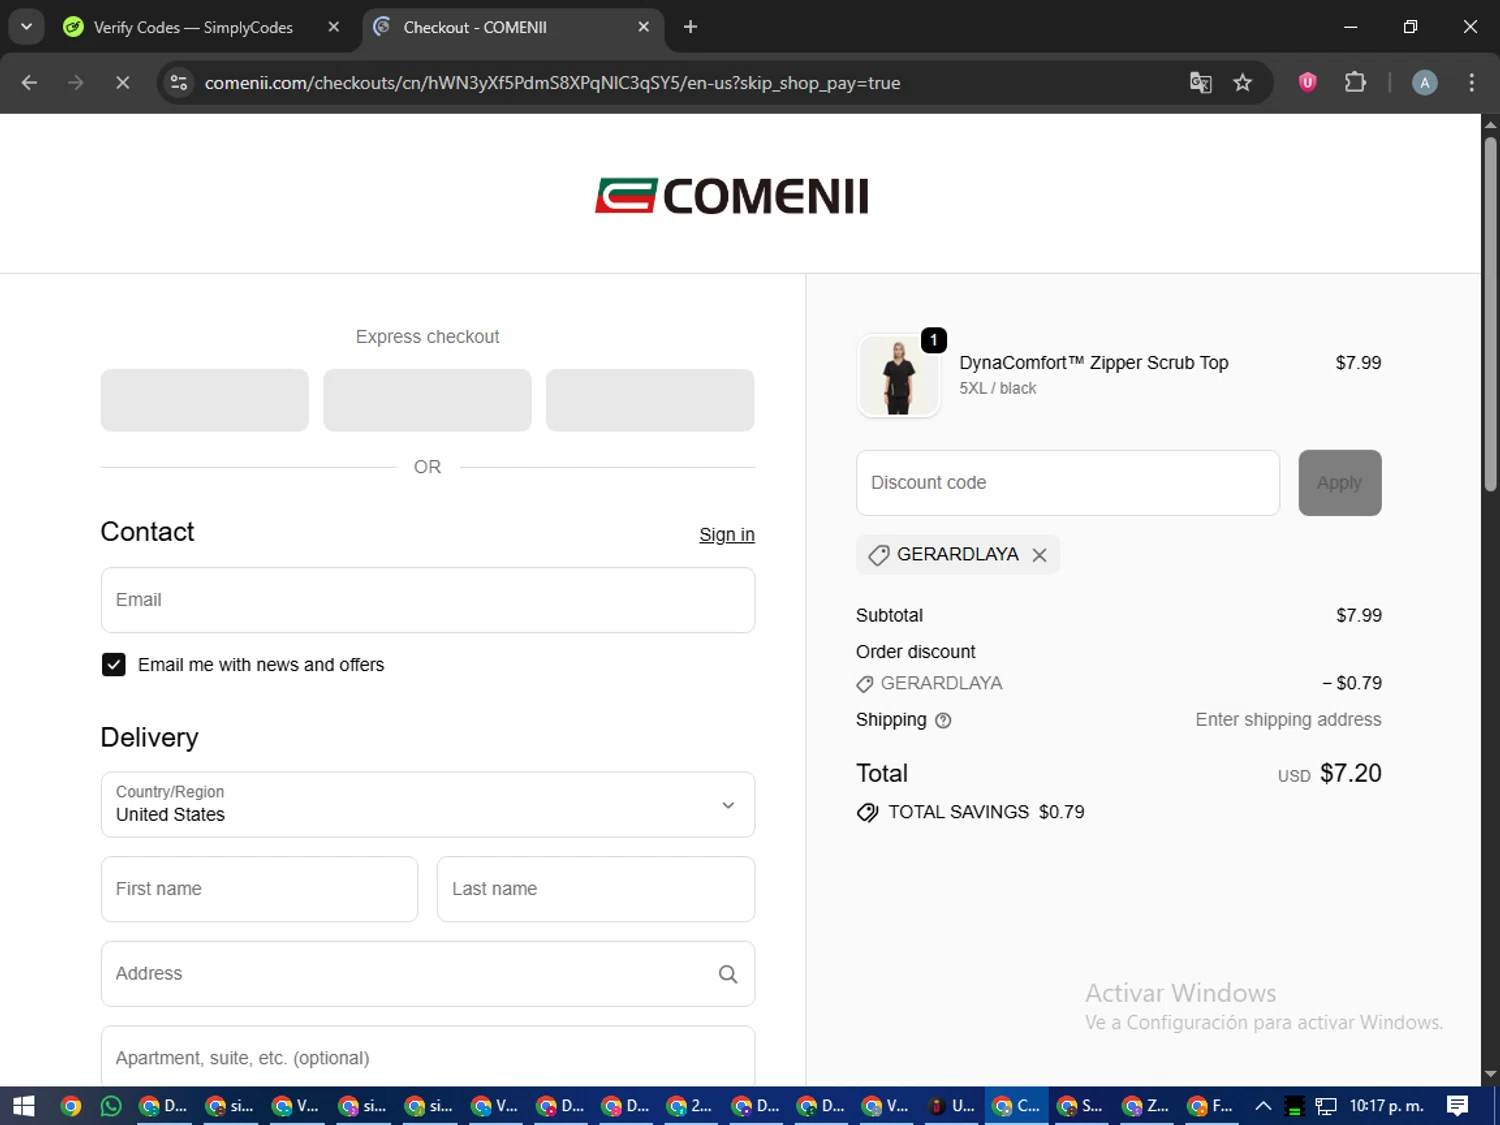Screen dimensions: 1500x1125
Task: Click the taskbar clock showing 10:17 p. m.
Action: (x=1386, y=1106)
